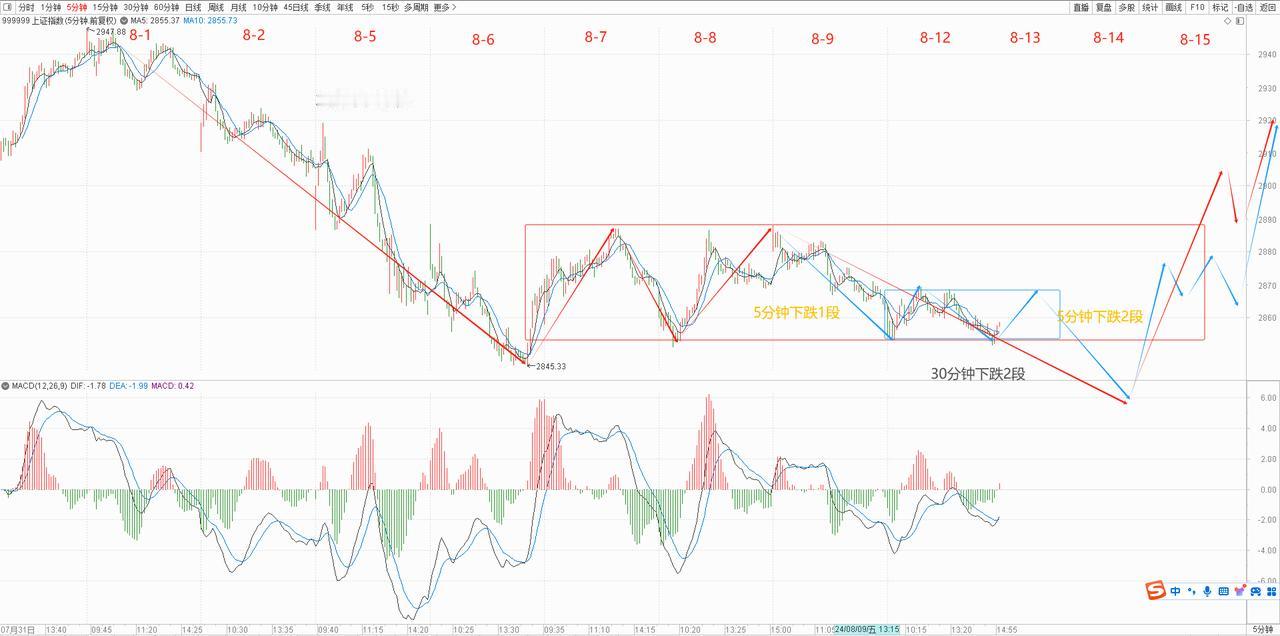Open the Sogou toolbox grid icon
The height and width of the screenshot is (636, 1280).
point(1272,591)
